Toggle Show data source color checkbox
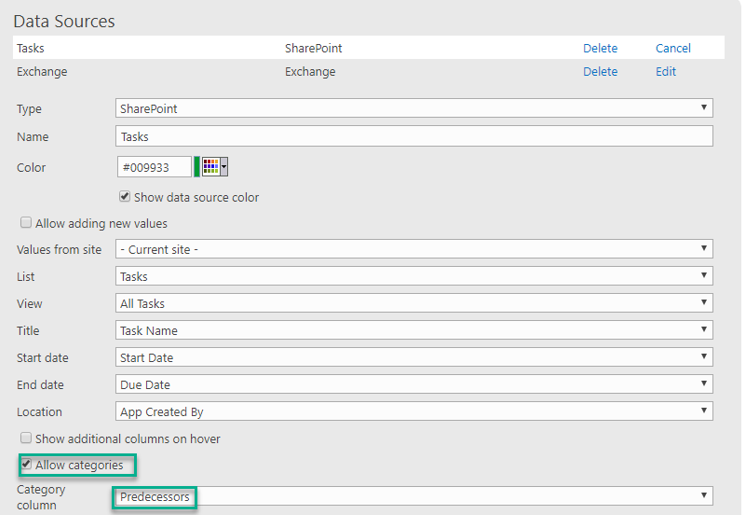Viewport: 744px width, 515px height. pyautogui.click(x=125, y=197)
